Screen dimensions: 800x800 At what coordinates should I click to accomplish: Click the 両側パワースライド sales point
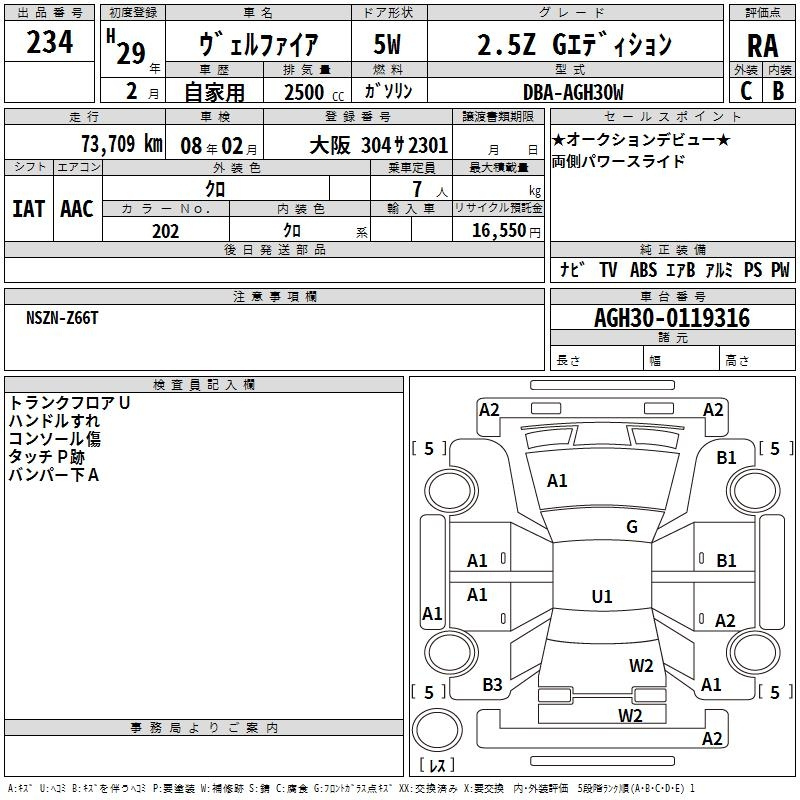618,161
